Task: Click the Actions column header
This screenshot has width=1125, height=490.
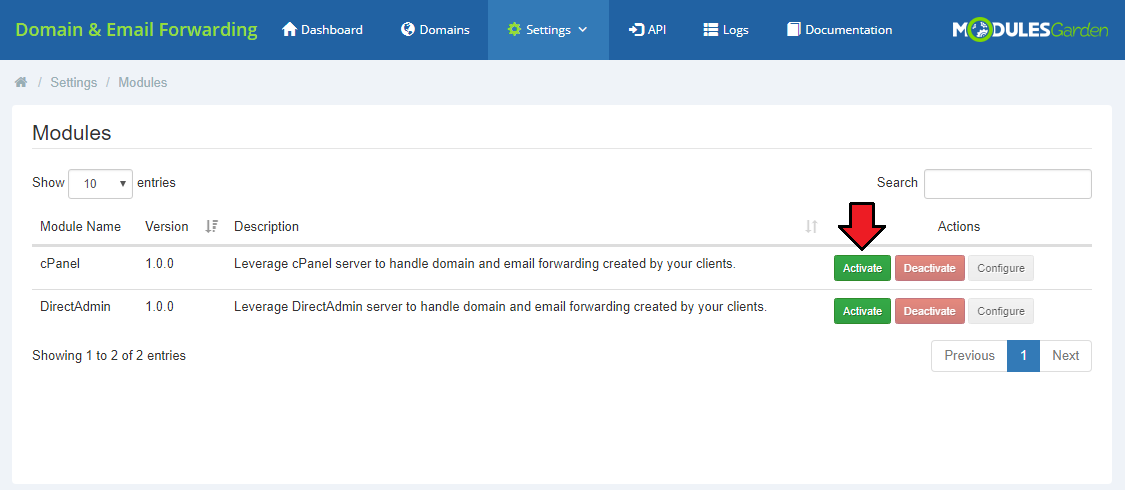Action: (959, 227)
